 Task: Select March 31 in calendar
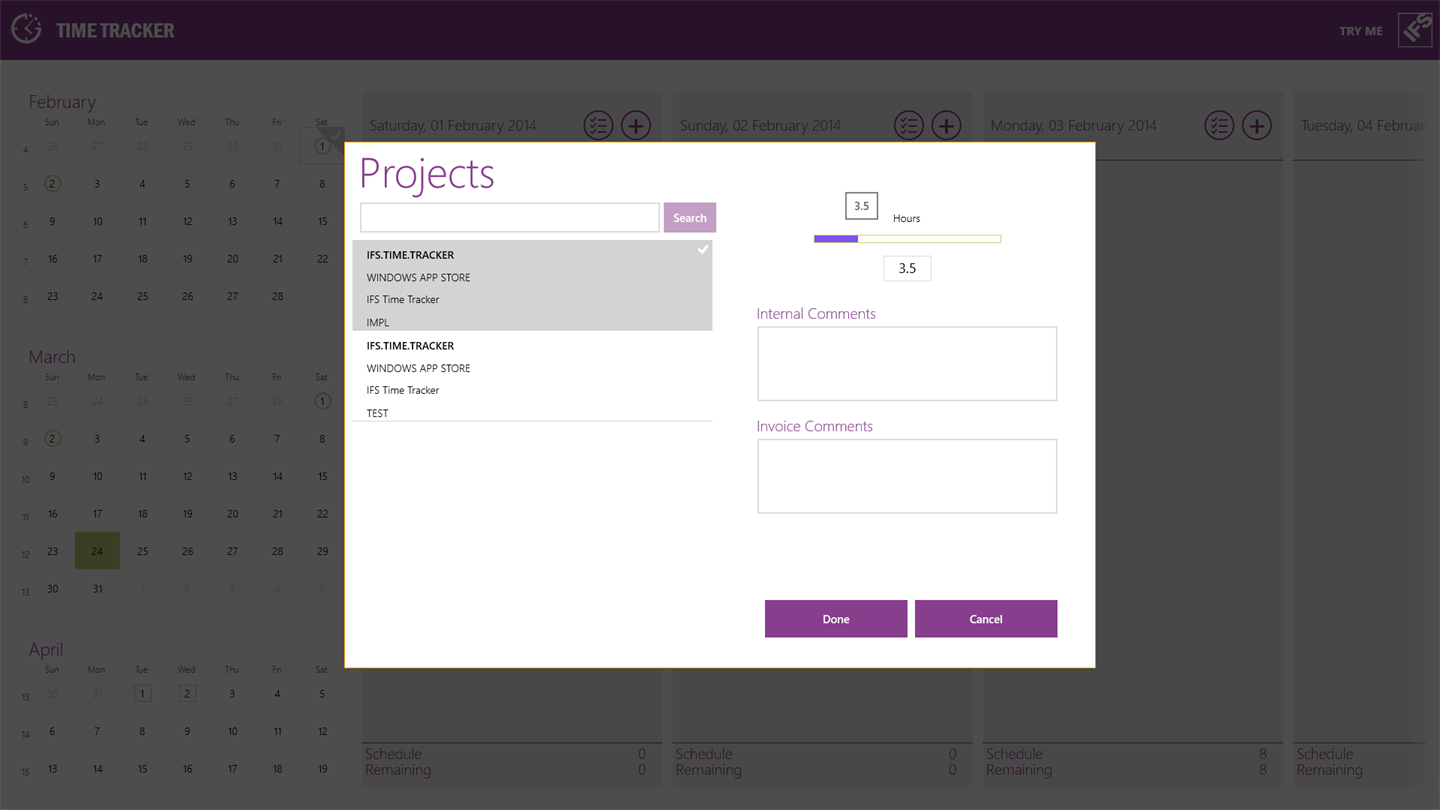[x=97, y=589]
